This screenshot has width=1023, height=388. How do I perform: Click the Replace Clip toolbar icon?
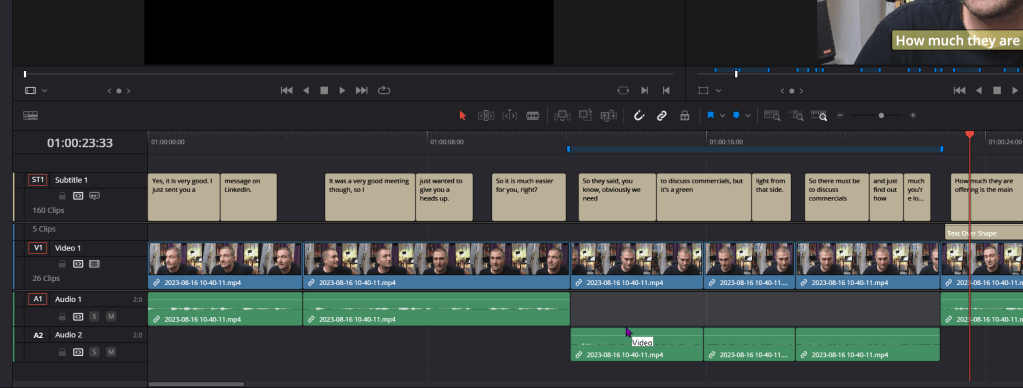[609, 115]
